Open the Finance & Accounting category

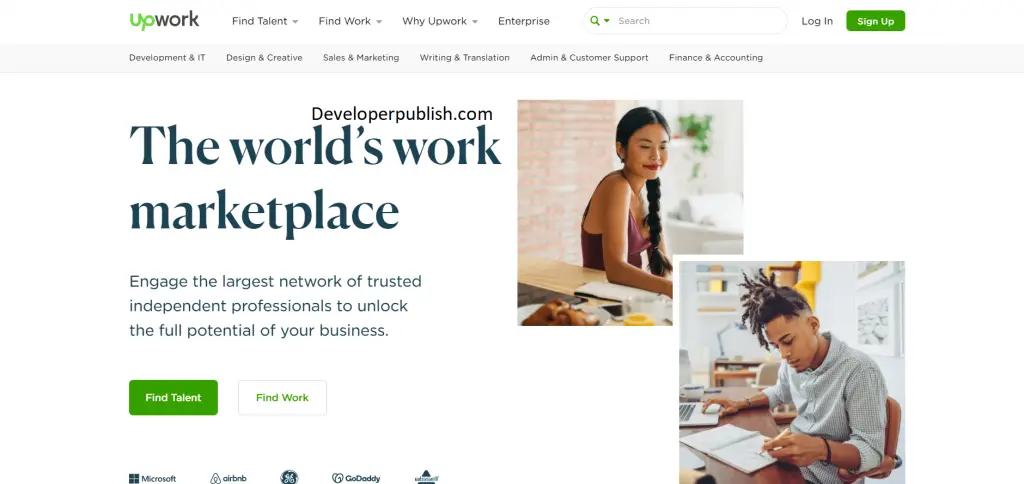pyautogui.click(x=716, y=57)
